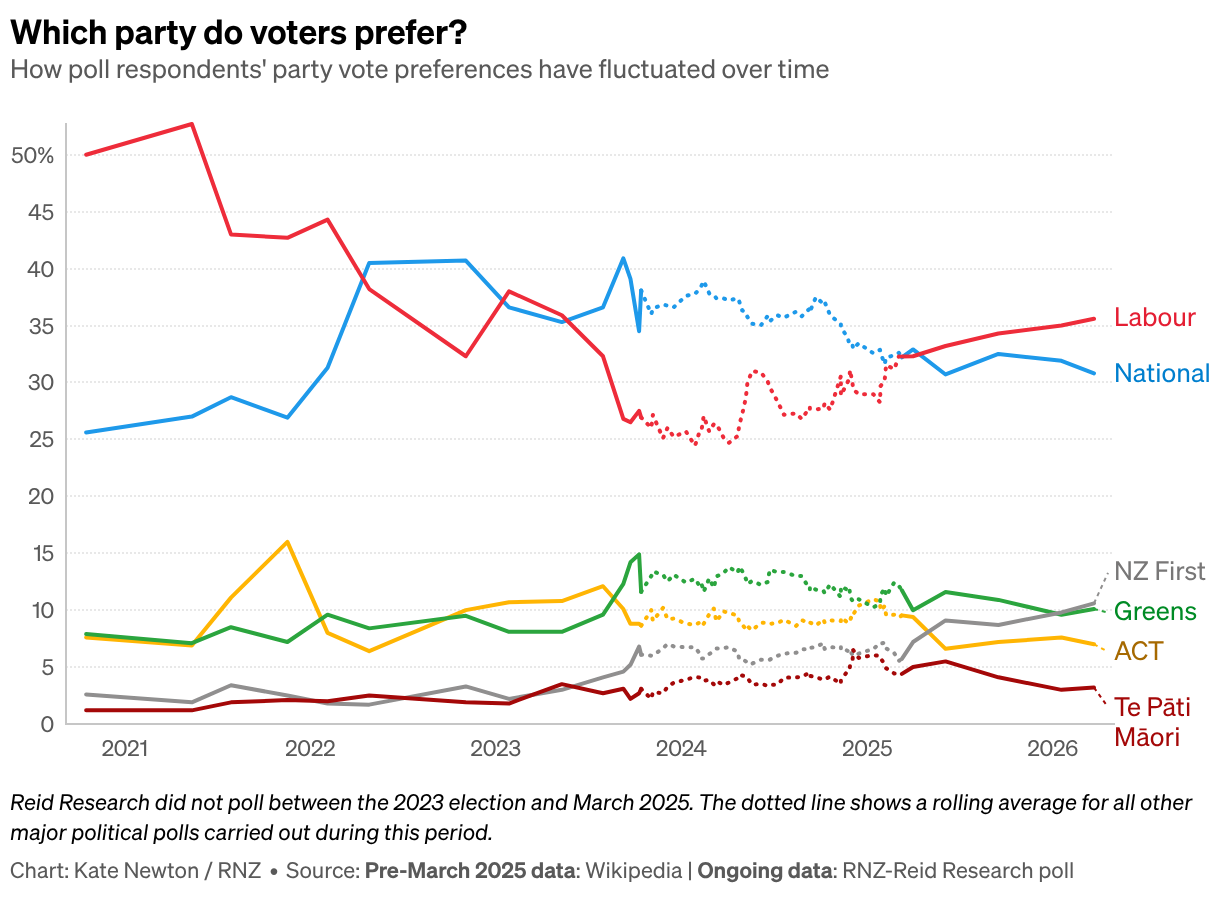
Task: Click the 2023 x-axis year label
Action: point(496,748)
